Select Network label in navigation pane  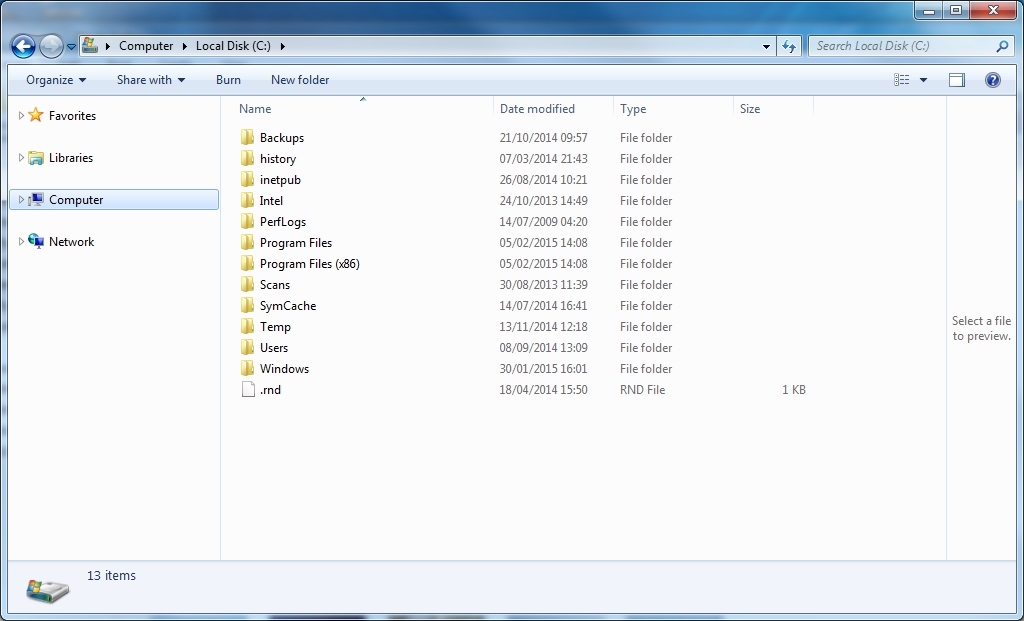click(x=71, y=242)
